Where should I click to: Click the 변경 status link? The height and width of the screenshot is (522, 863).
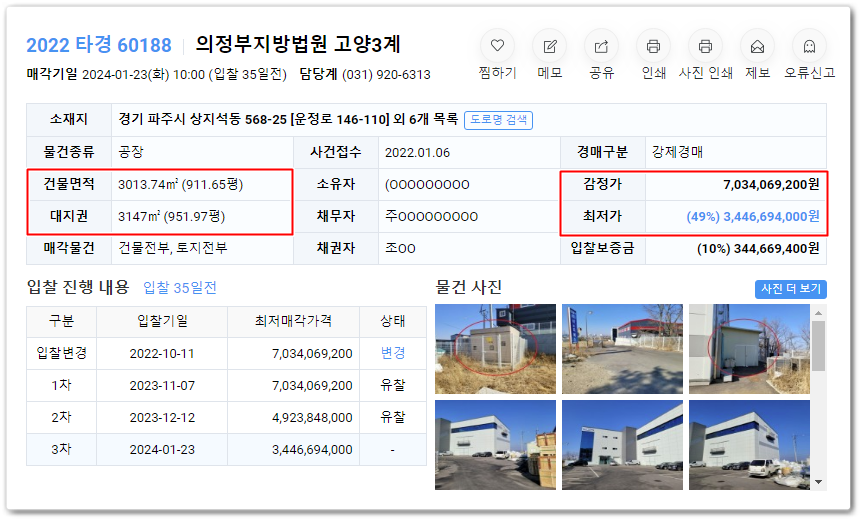[393, 353]
